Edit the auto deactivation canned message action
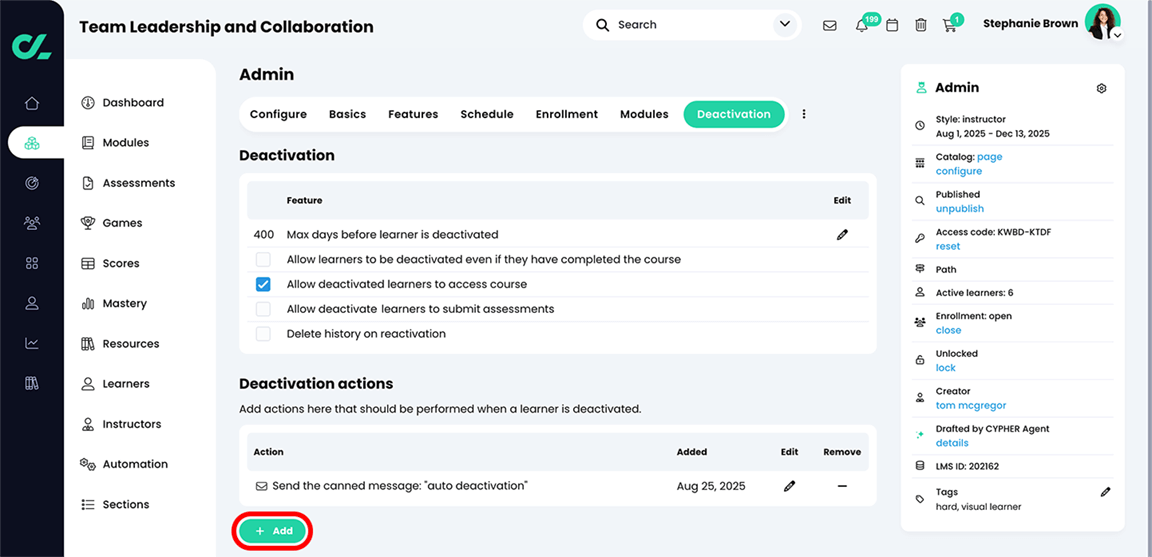1152x557 pixels. pos(789,486)
